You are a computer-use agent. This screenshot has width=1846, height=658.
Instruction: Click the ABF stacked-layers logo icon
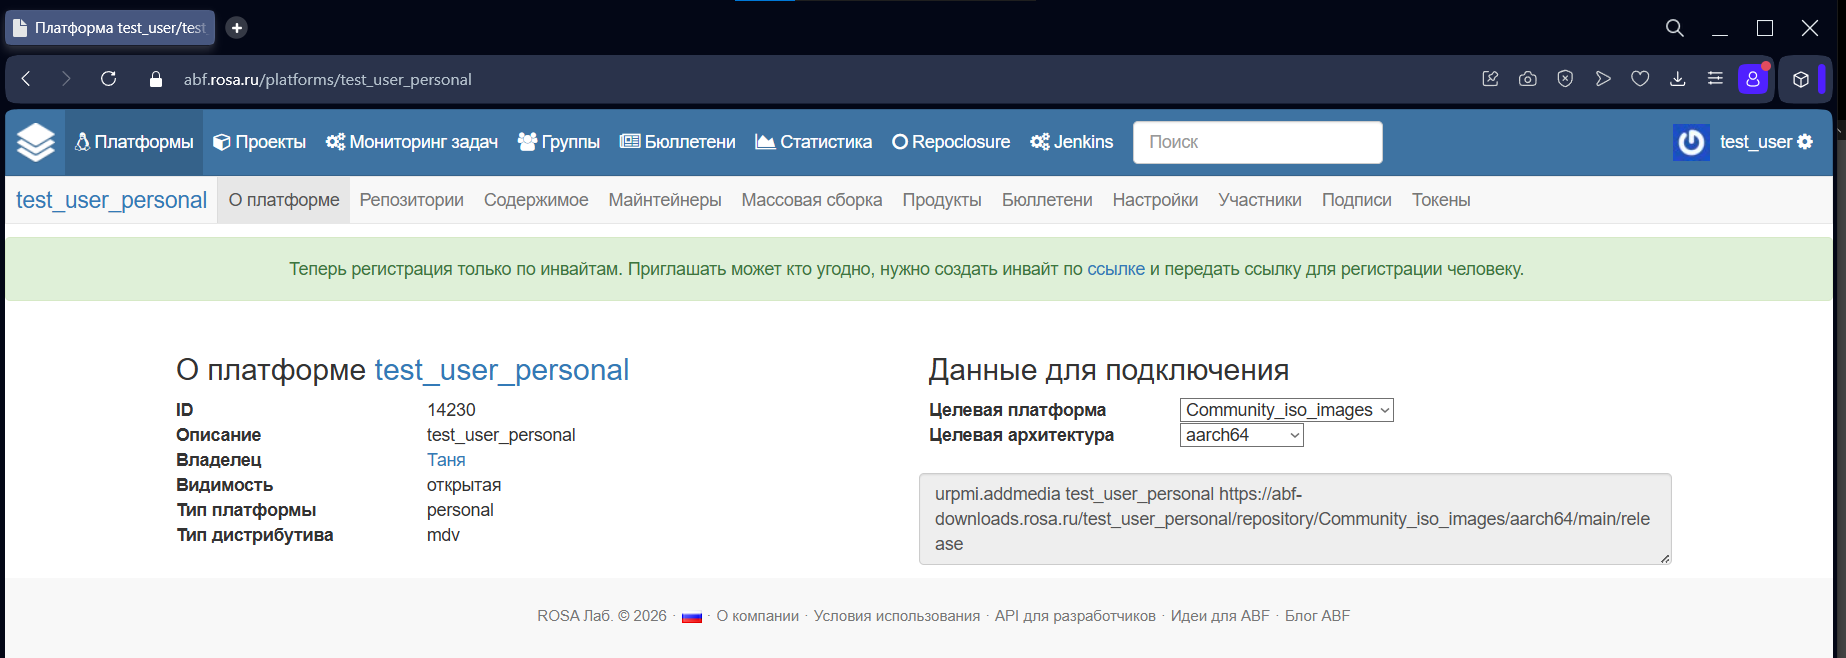tap(36, 142)
